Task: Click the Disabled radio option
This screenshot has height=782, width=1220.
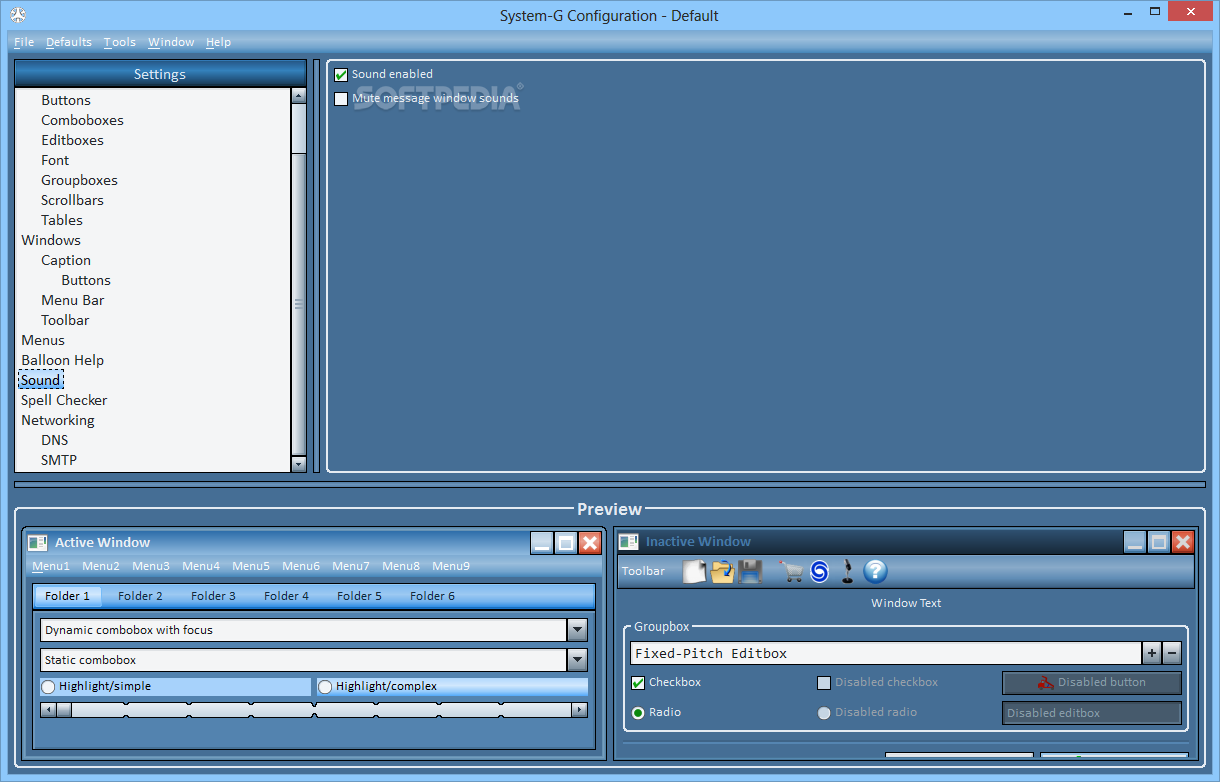Action: point(824,713)
